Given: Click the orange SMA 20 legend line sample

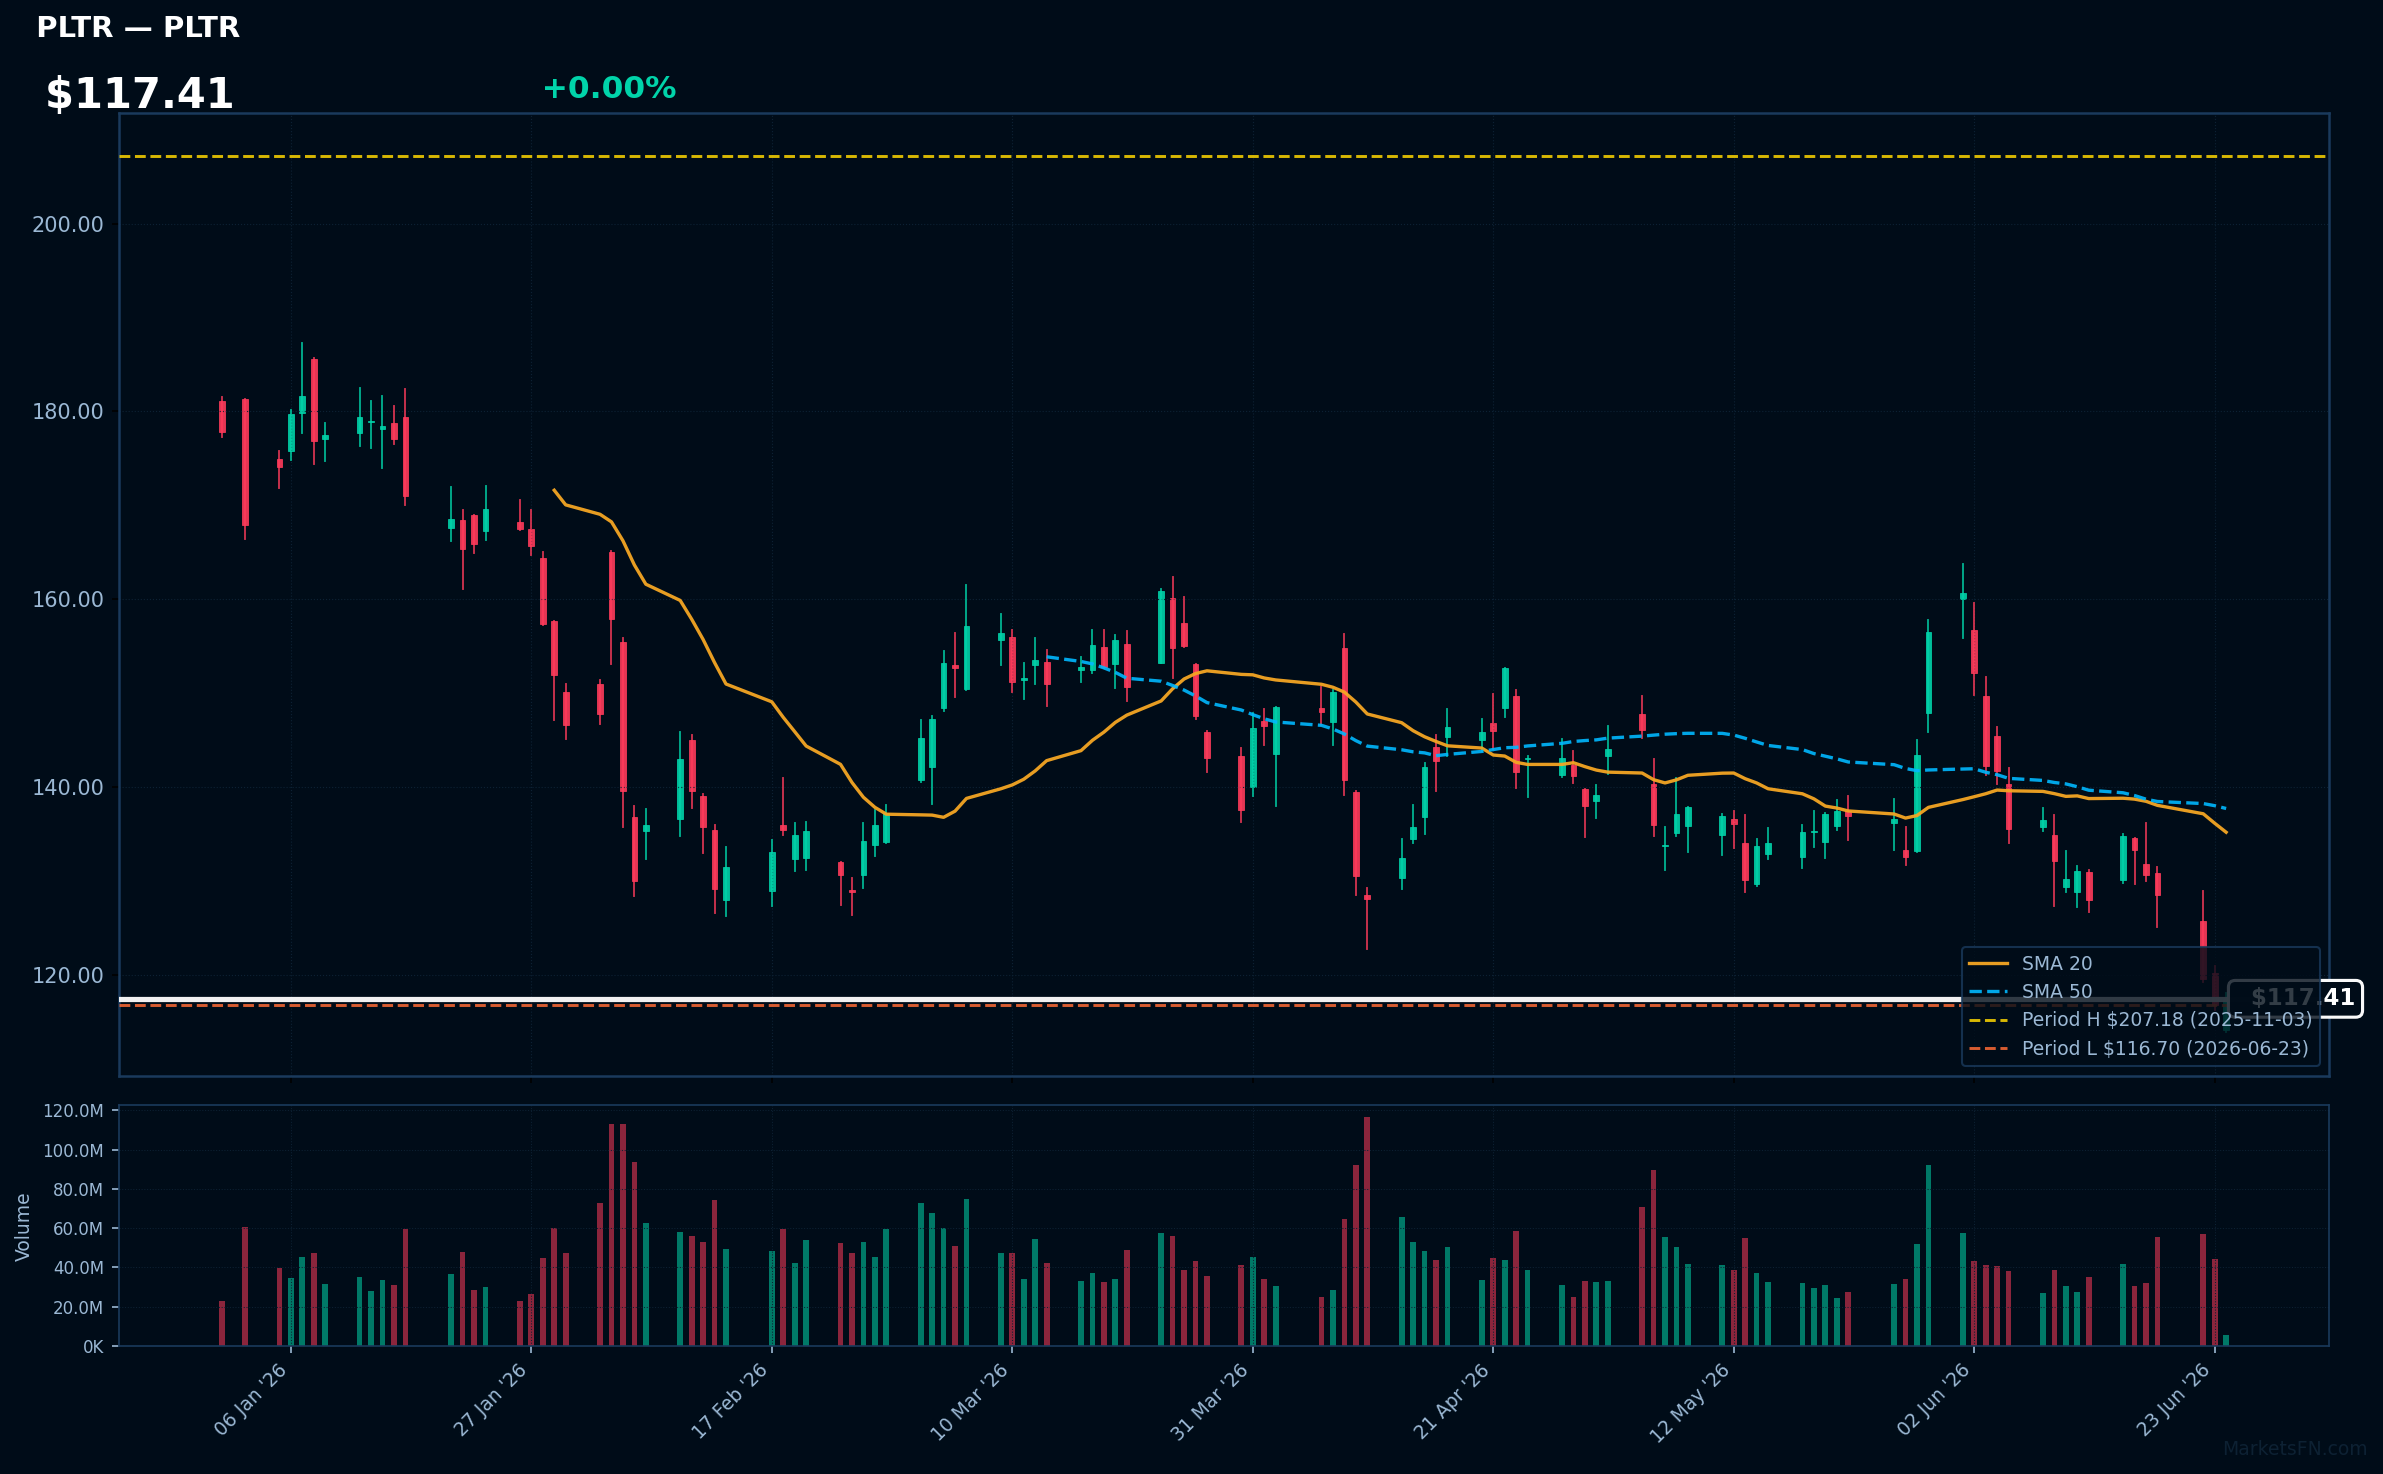Looking at the screenshot, I should [1988, 963].
